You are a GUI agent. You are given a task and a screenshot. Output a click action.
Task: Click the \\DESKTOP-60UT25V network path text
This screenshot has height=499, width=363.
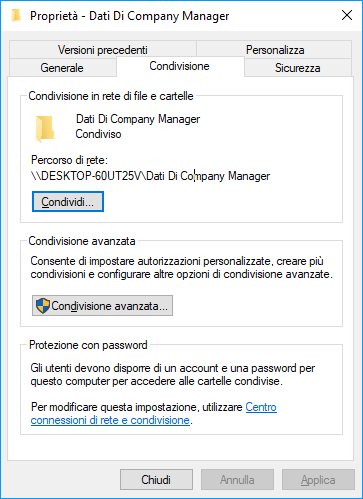(150, 176)
